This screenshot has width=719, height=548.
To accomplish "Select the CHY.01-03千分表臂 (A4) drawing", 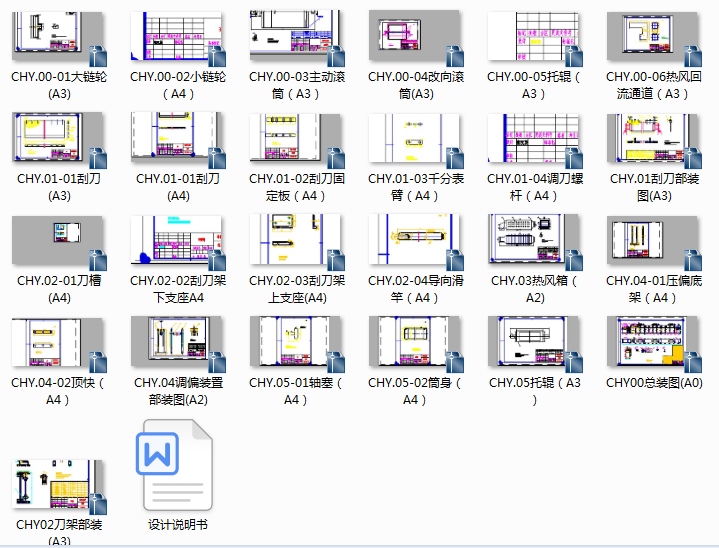I will coord(416,140).
